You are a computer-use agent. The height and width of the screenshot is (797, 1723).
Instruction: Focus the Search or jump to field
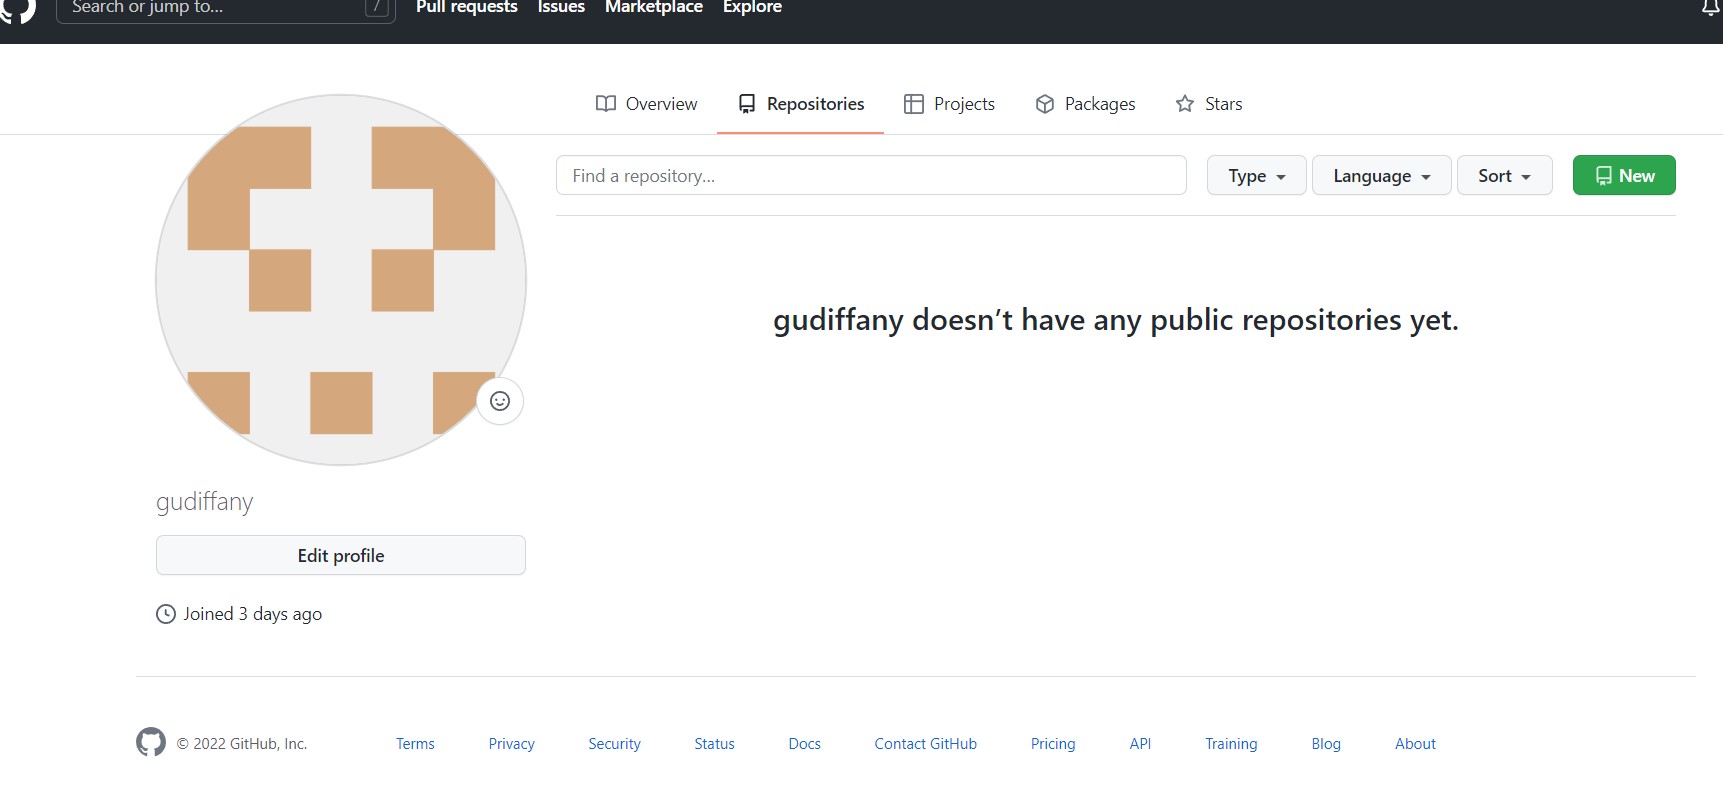coord(225,9)
